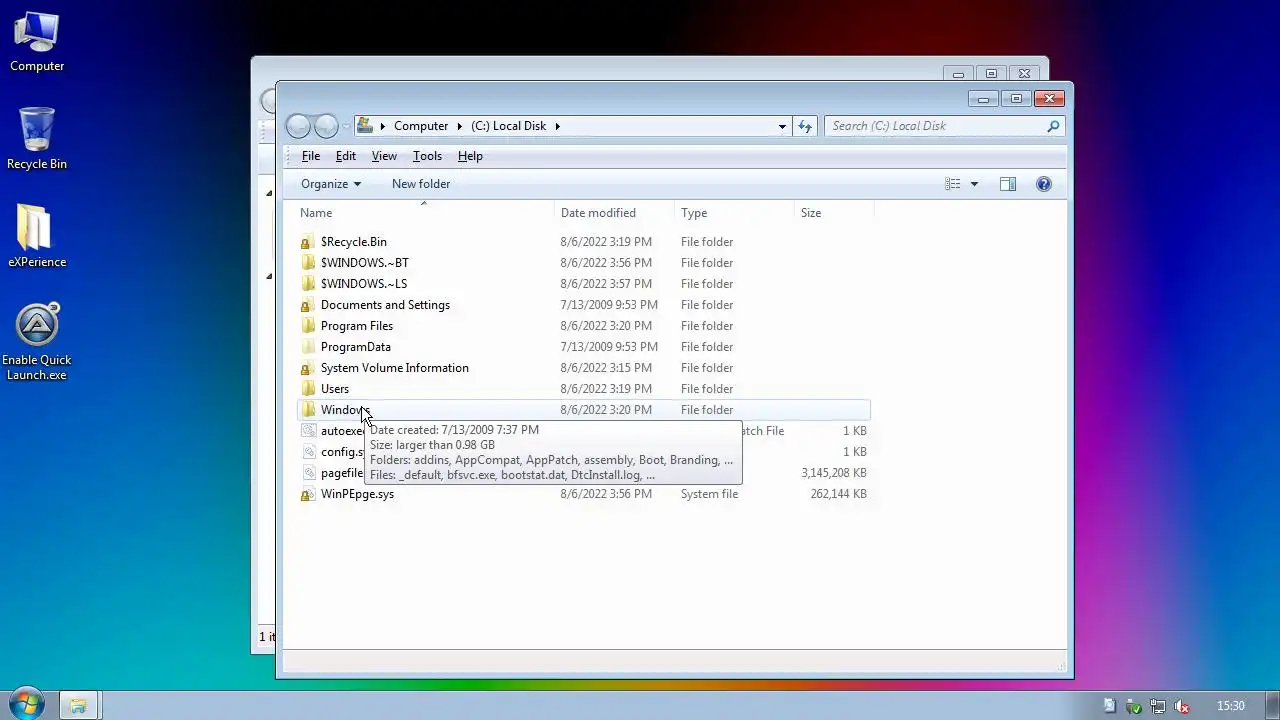Select the WinPEpge.sys file icon
The width and height of the screenshot is (1280, 720).
tap(308, 494)
